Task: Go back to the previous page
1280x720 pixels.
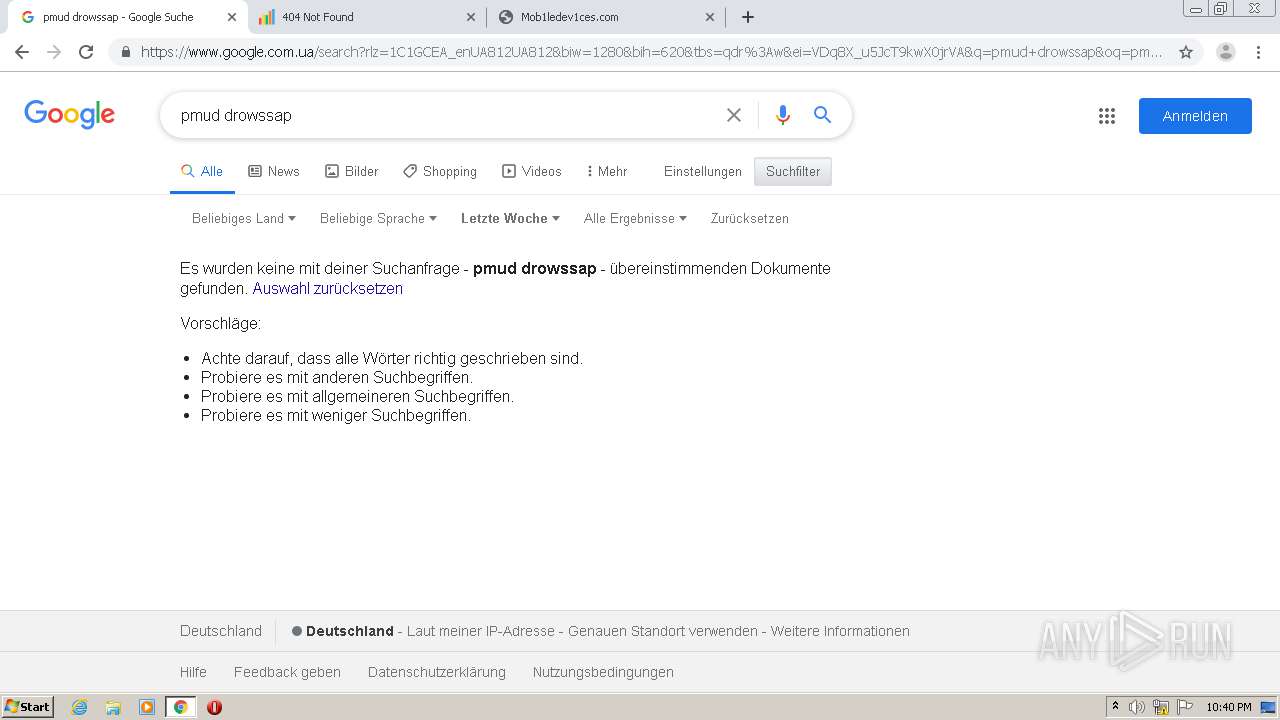Action: click(22, 52)
